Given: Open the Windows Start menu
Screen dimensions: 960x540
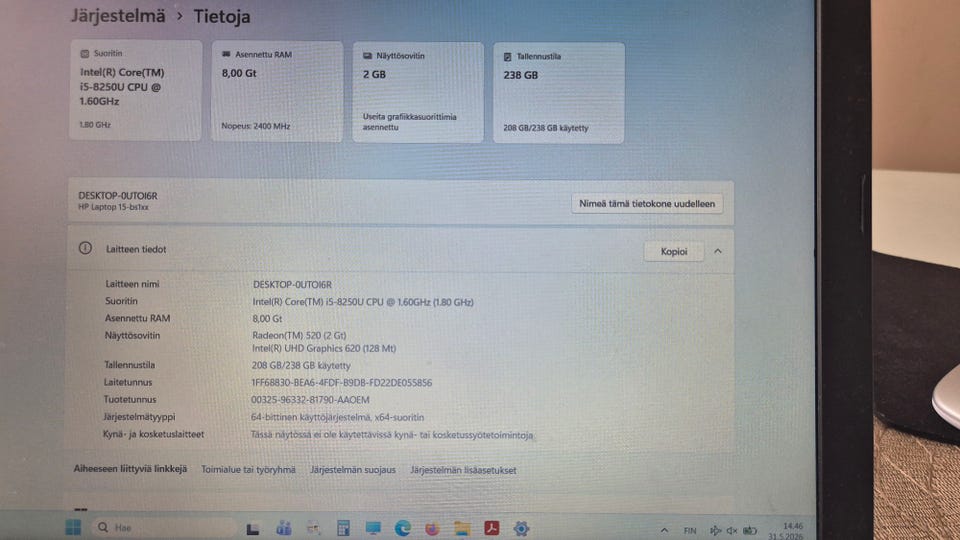Looking at the screenshot, I should [73, 527].
